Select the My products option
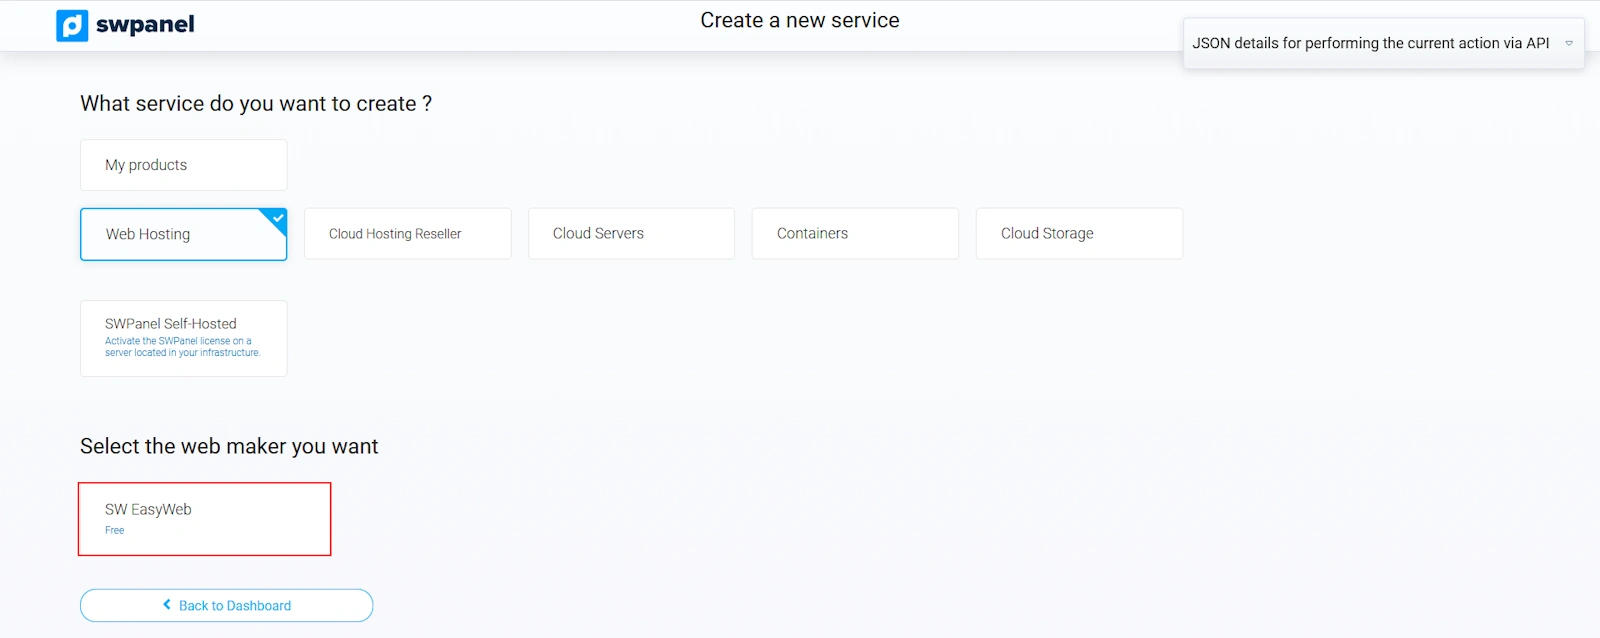The width and height of the screenshot is (1600, 638). point(183,165)
